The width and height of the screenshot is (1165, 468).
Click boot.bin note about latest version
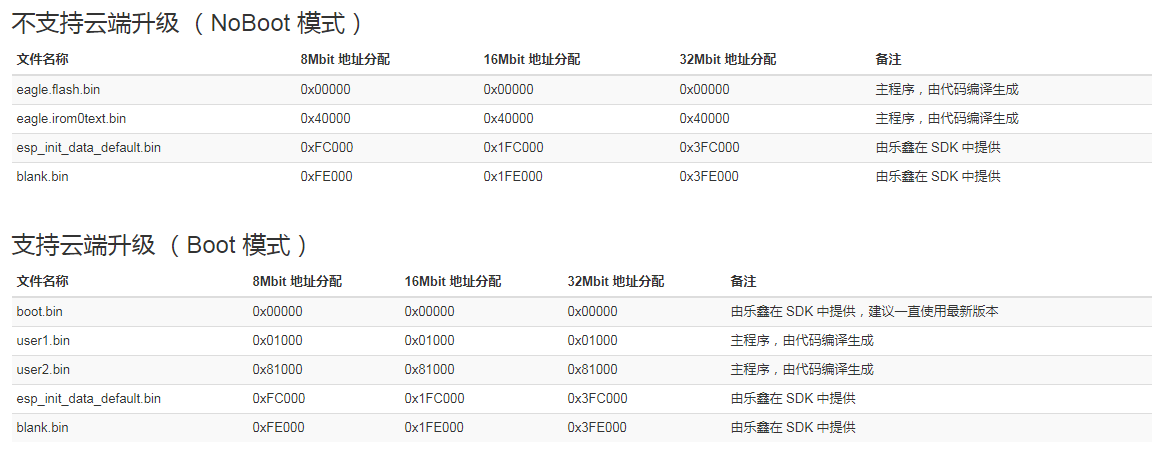click(x=864, y=312)
